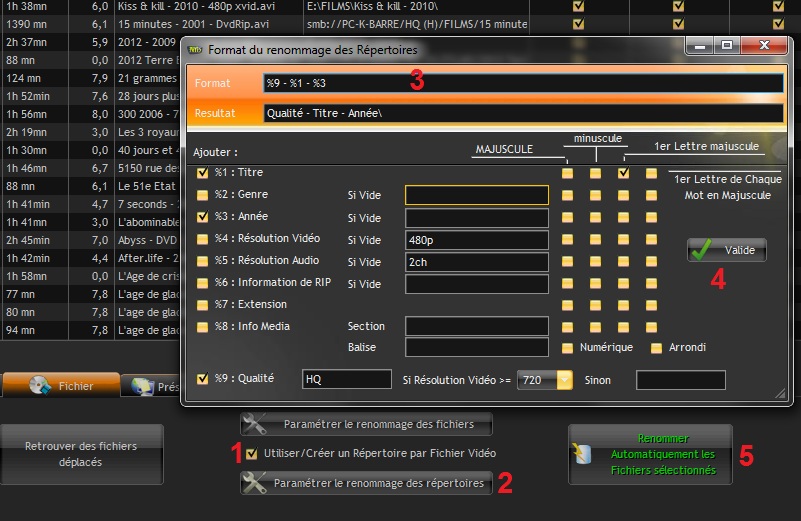This screenshot has height=521, width=801.
Task: Open the 720 video resolution dropdown
Action: [565, 380]
